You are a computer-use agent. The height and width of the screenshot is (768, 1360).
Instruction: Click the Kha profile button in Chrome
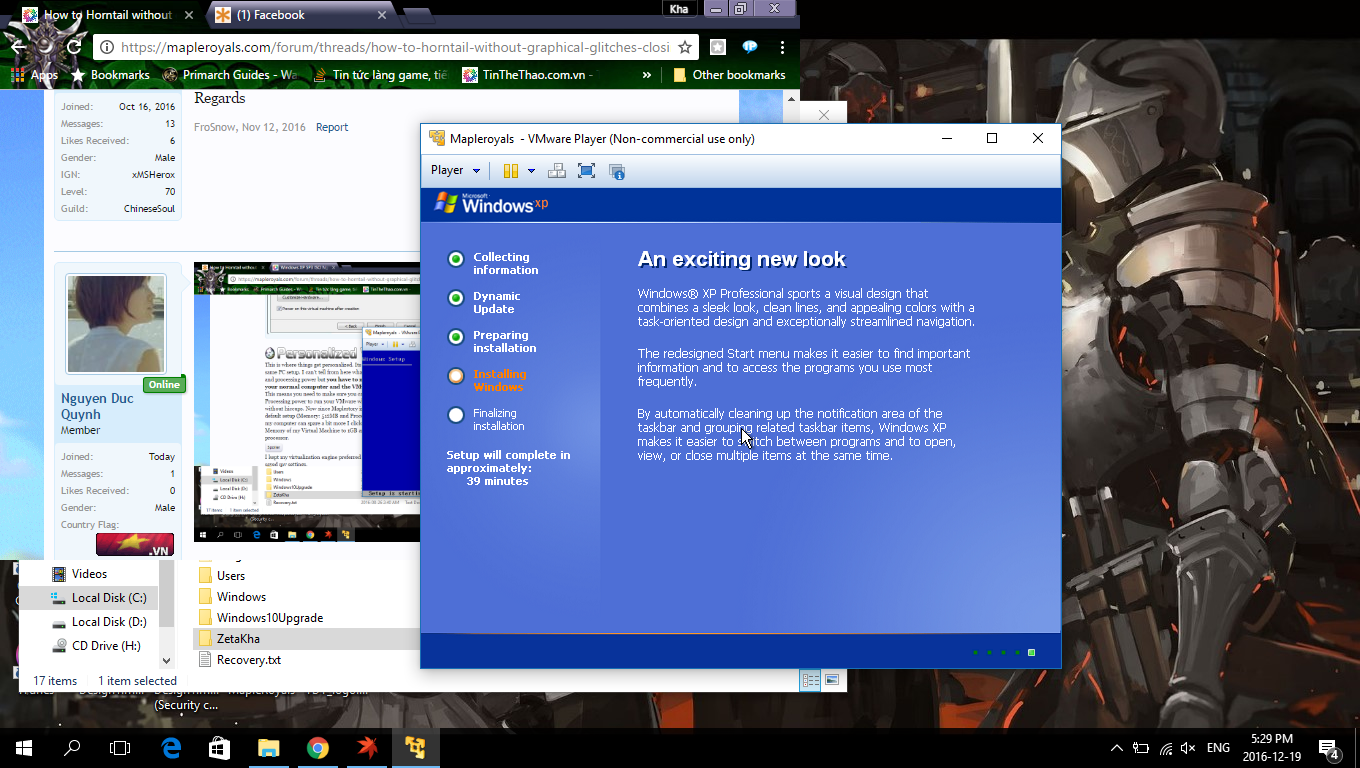point(679,8)
